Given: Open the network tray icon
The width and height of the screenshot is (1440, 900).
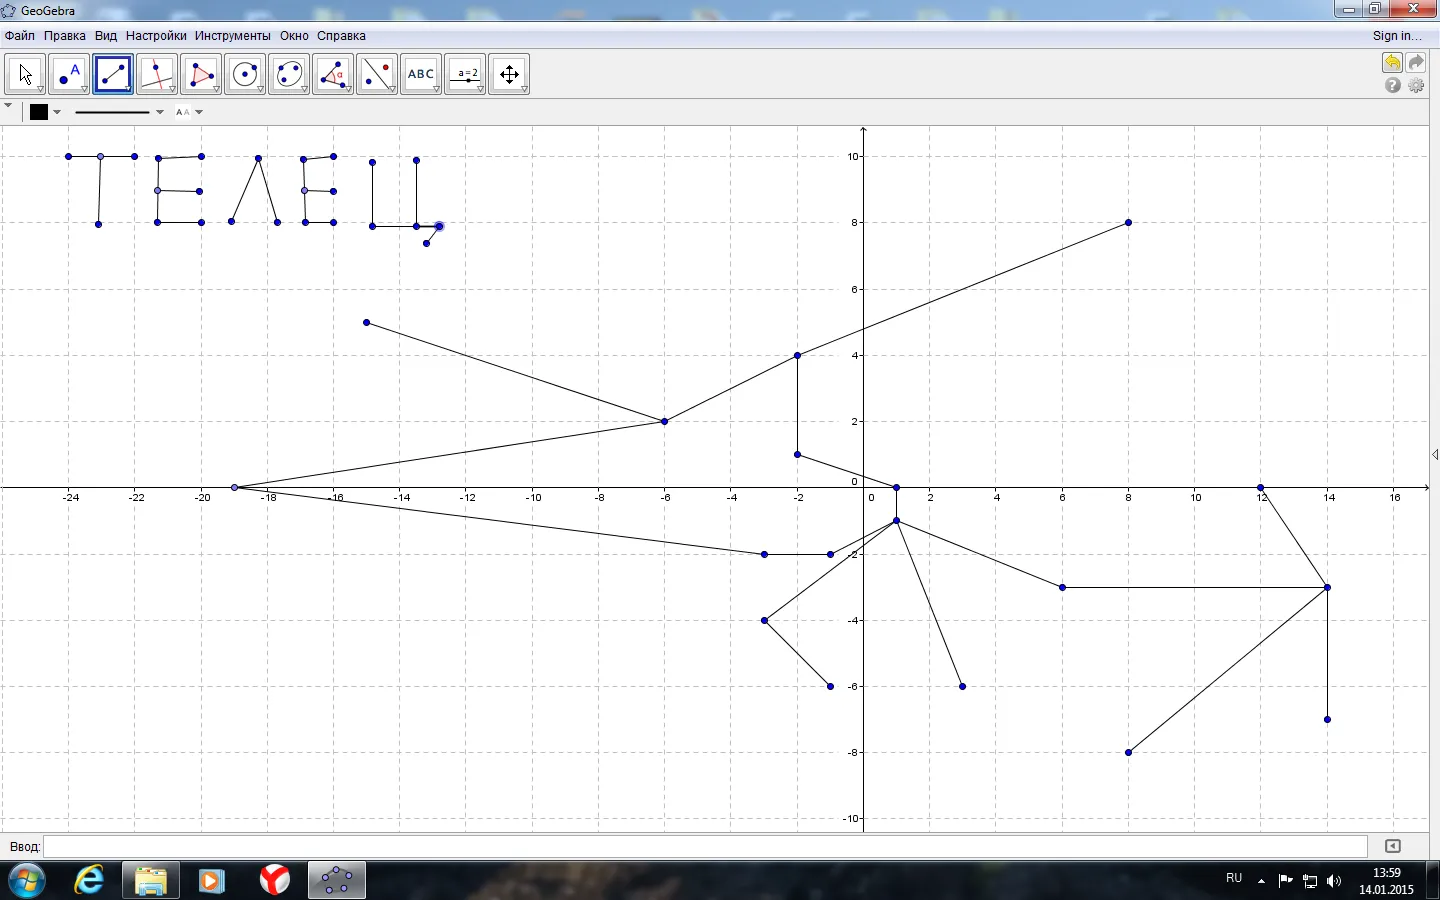Looking at the screenshot, I should coord(1310,881).
